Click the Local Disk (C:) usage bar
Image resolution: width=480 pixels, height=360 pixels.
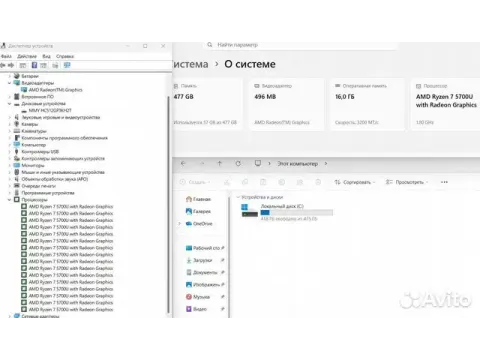297,212
